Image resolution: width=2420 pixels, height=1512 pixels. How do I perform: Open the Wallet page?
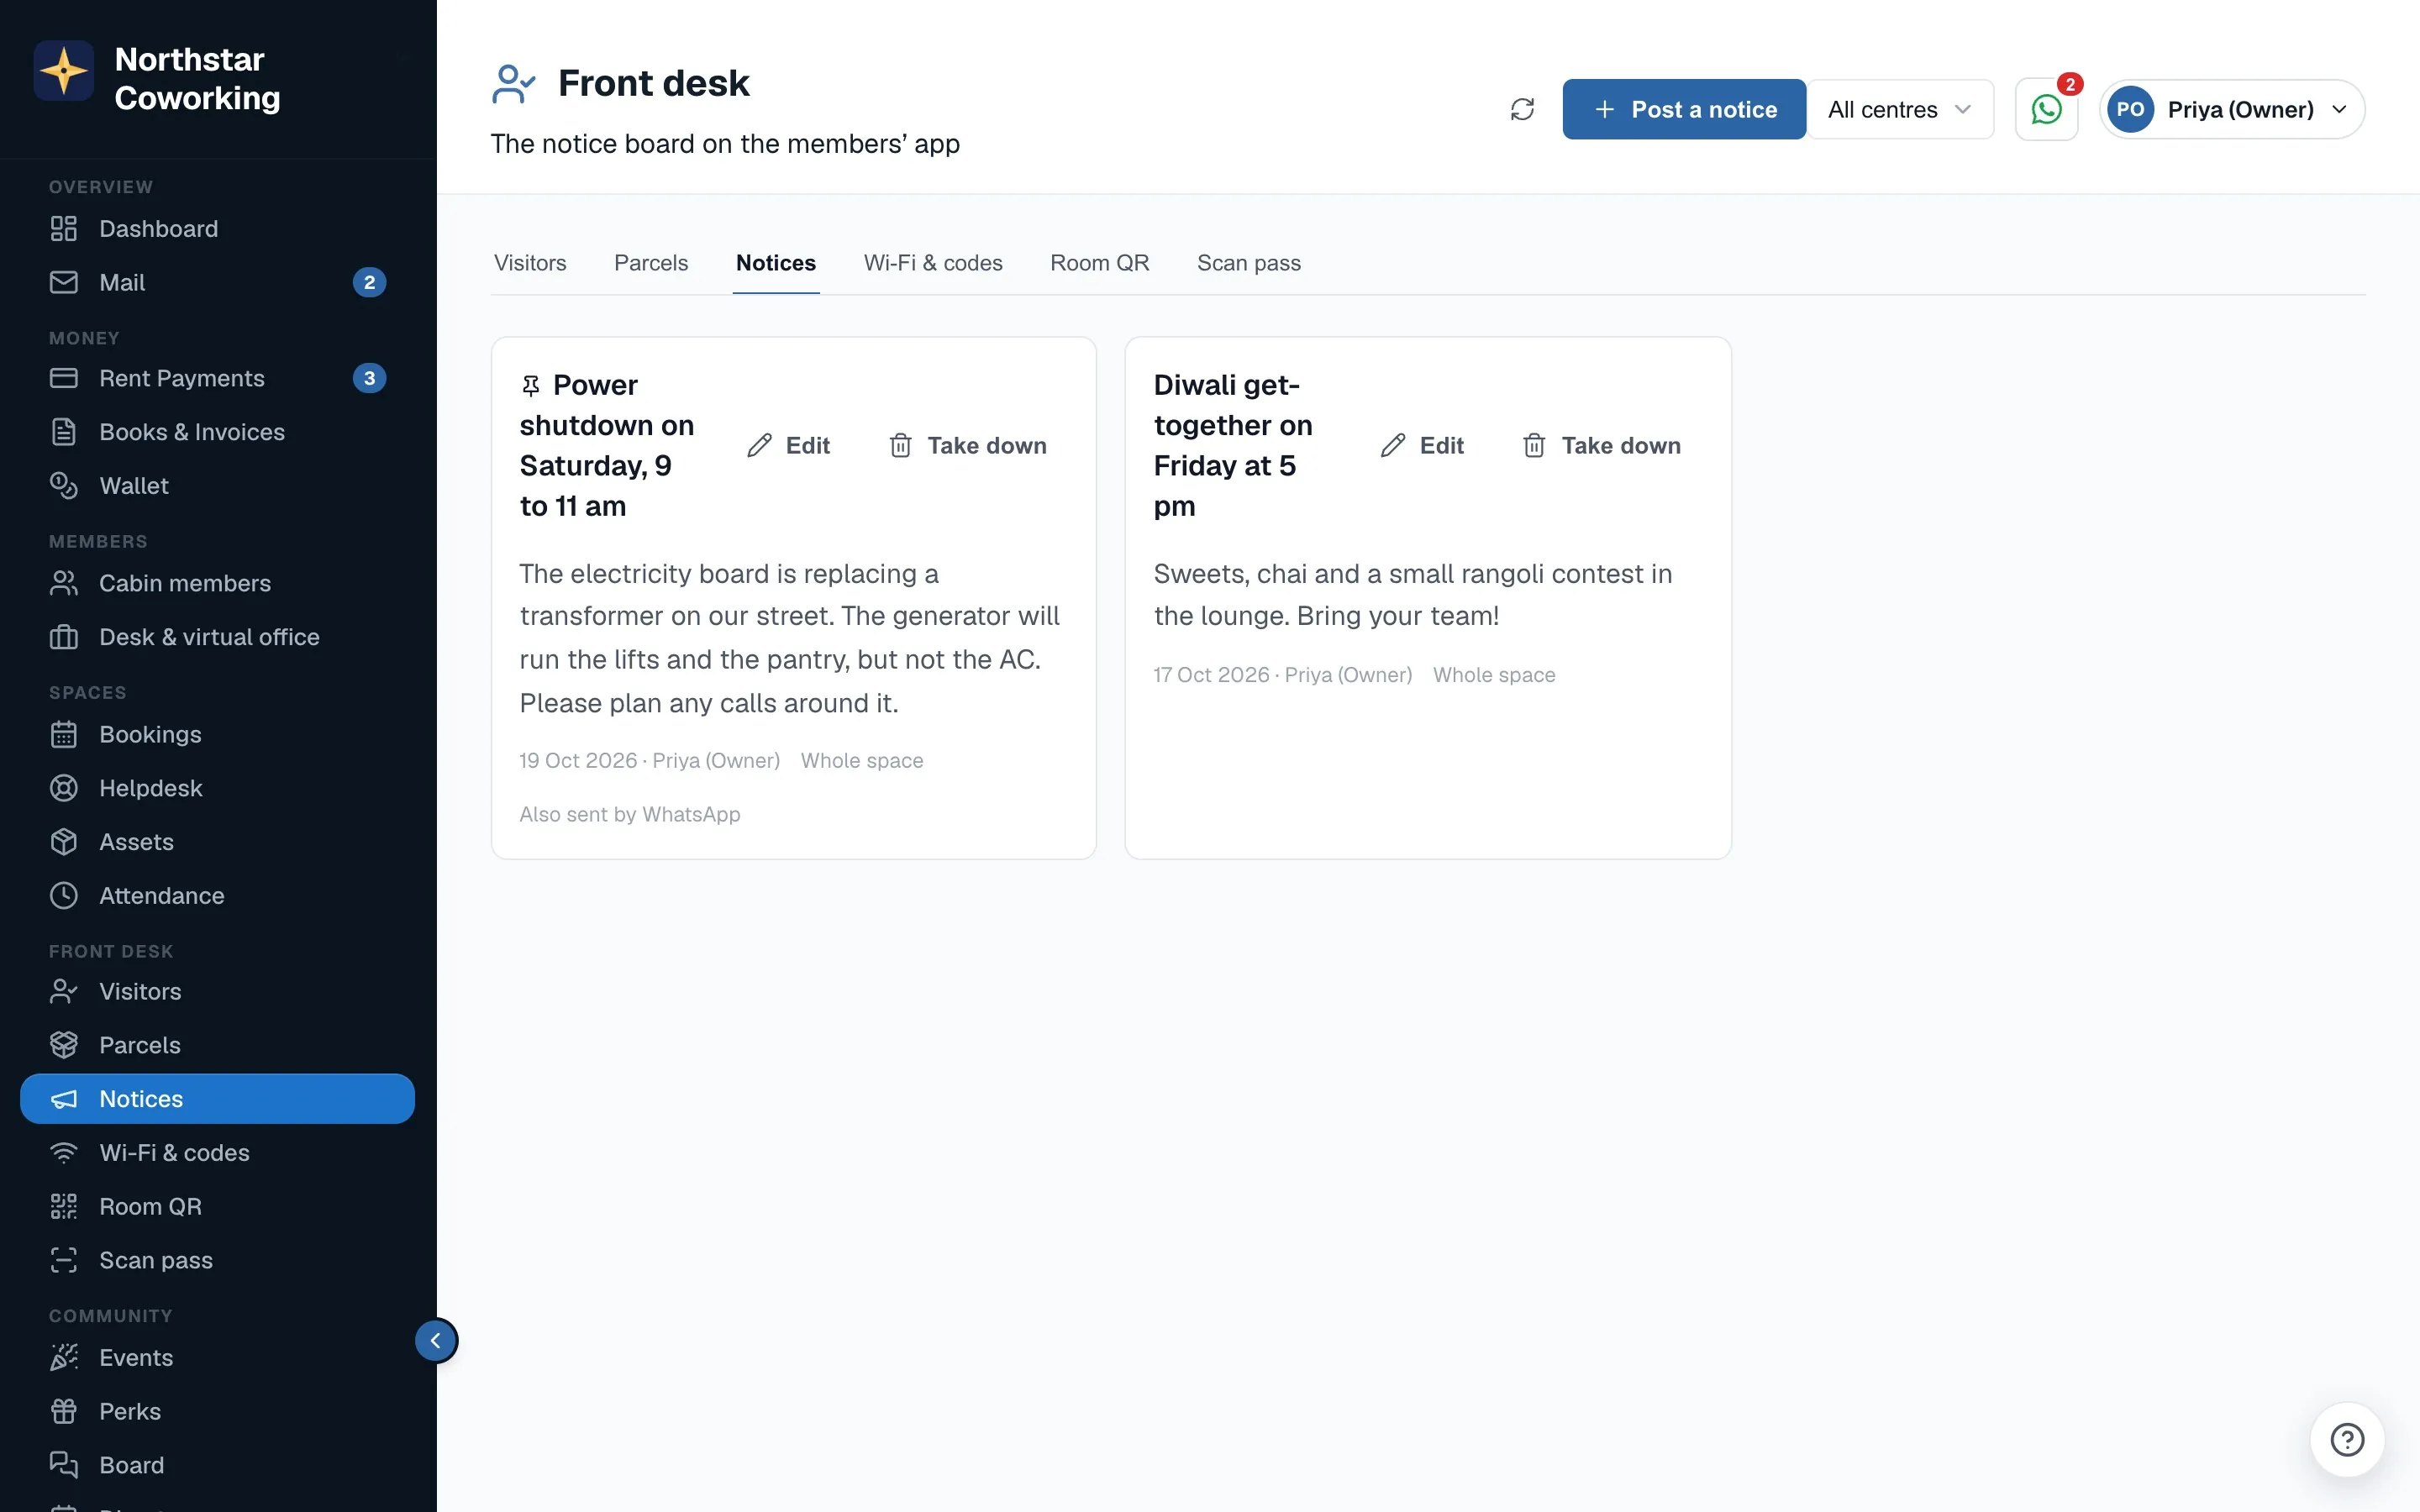pyautogui.click(x=217, y=486)
